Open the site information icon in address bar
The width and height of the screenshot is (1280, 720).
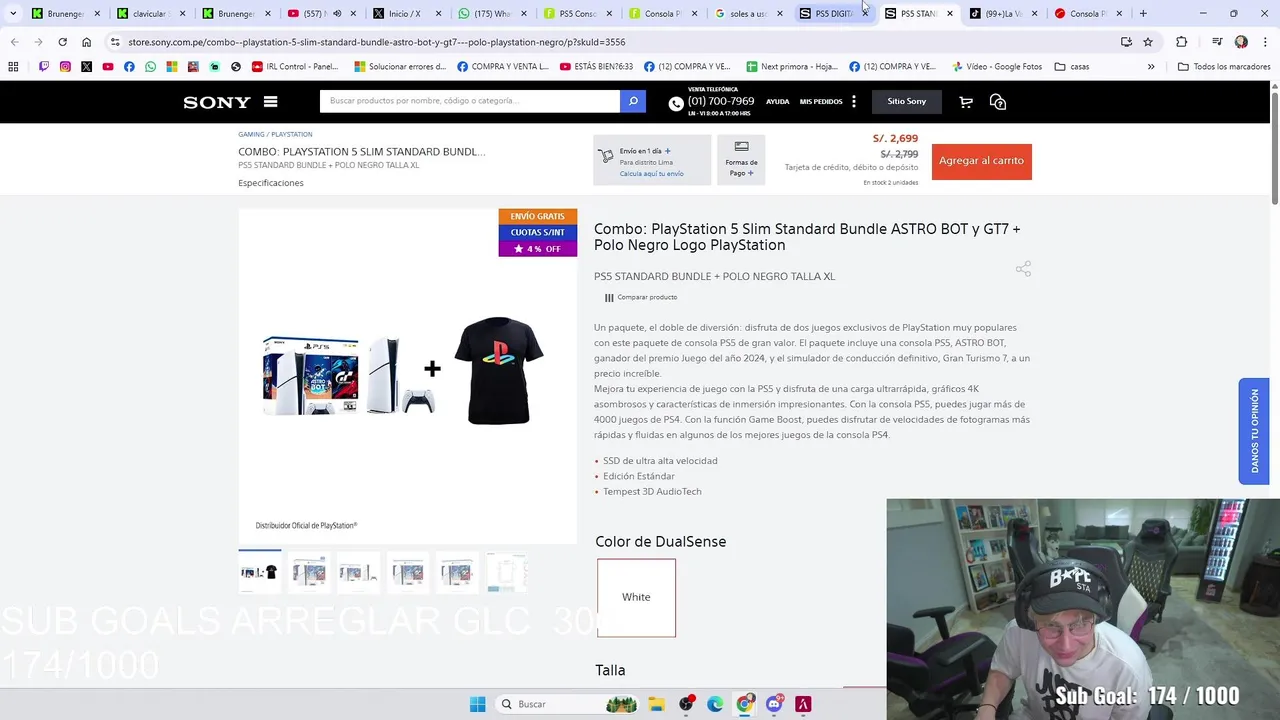pyautogui.click(x=115, y=42)
